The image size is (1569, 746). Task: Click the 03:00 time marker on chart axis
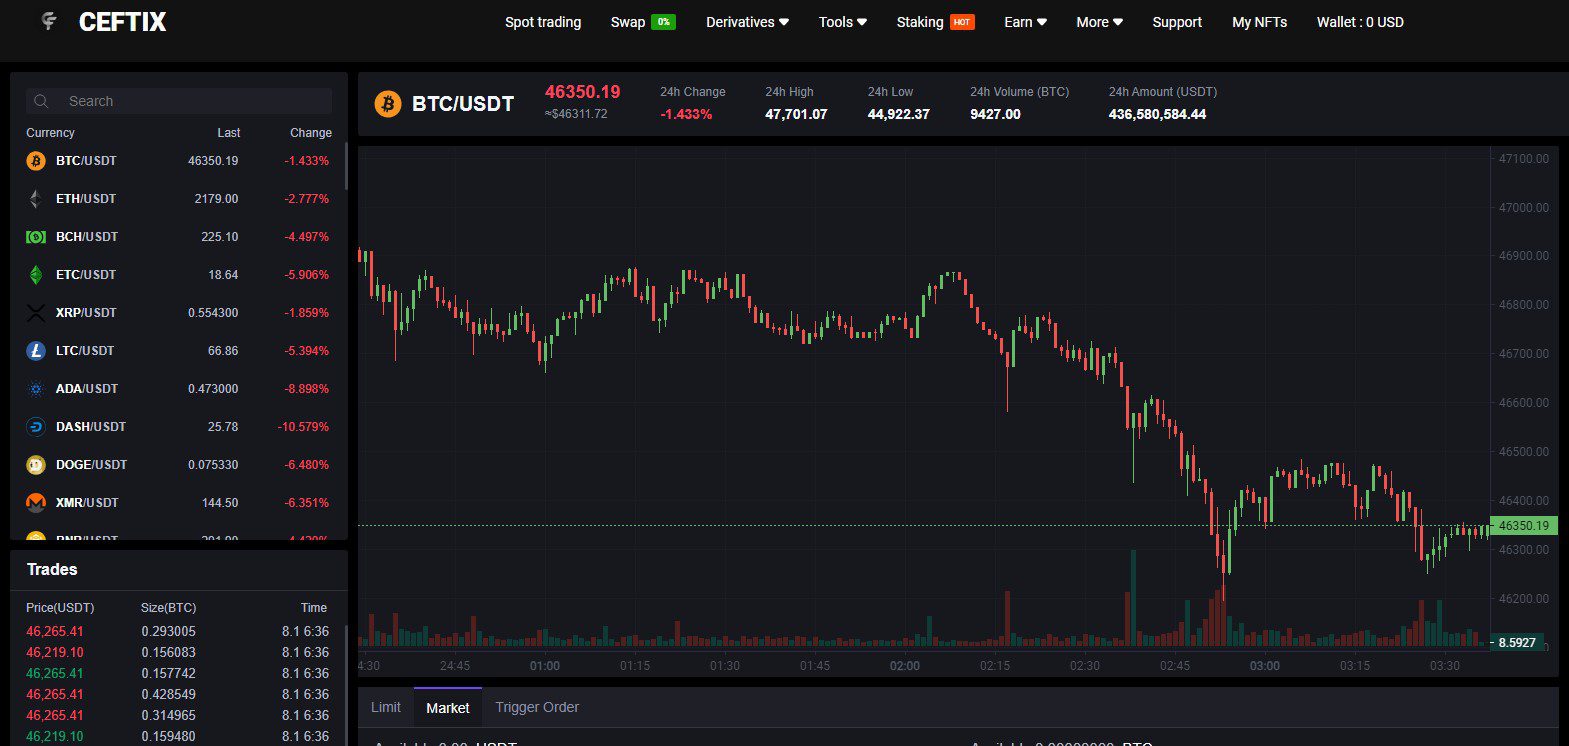[x=1265, y=665]
